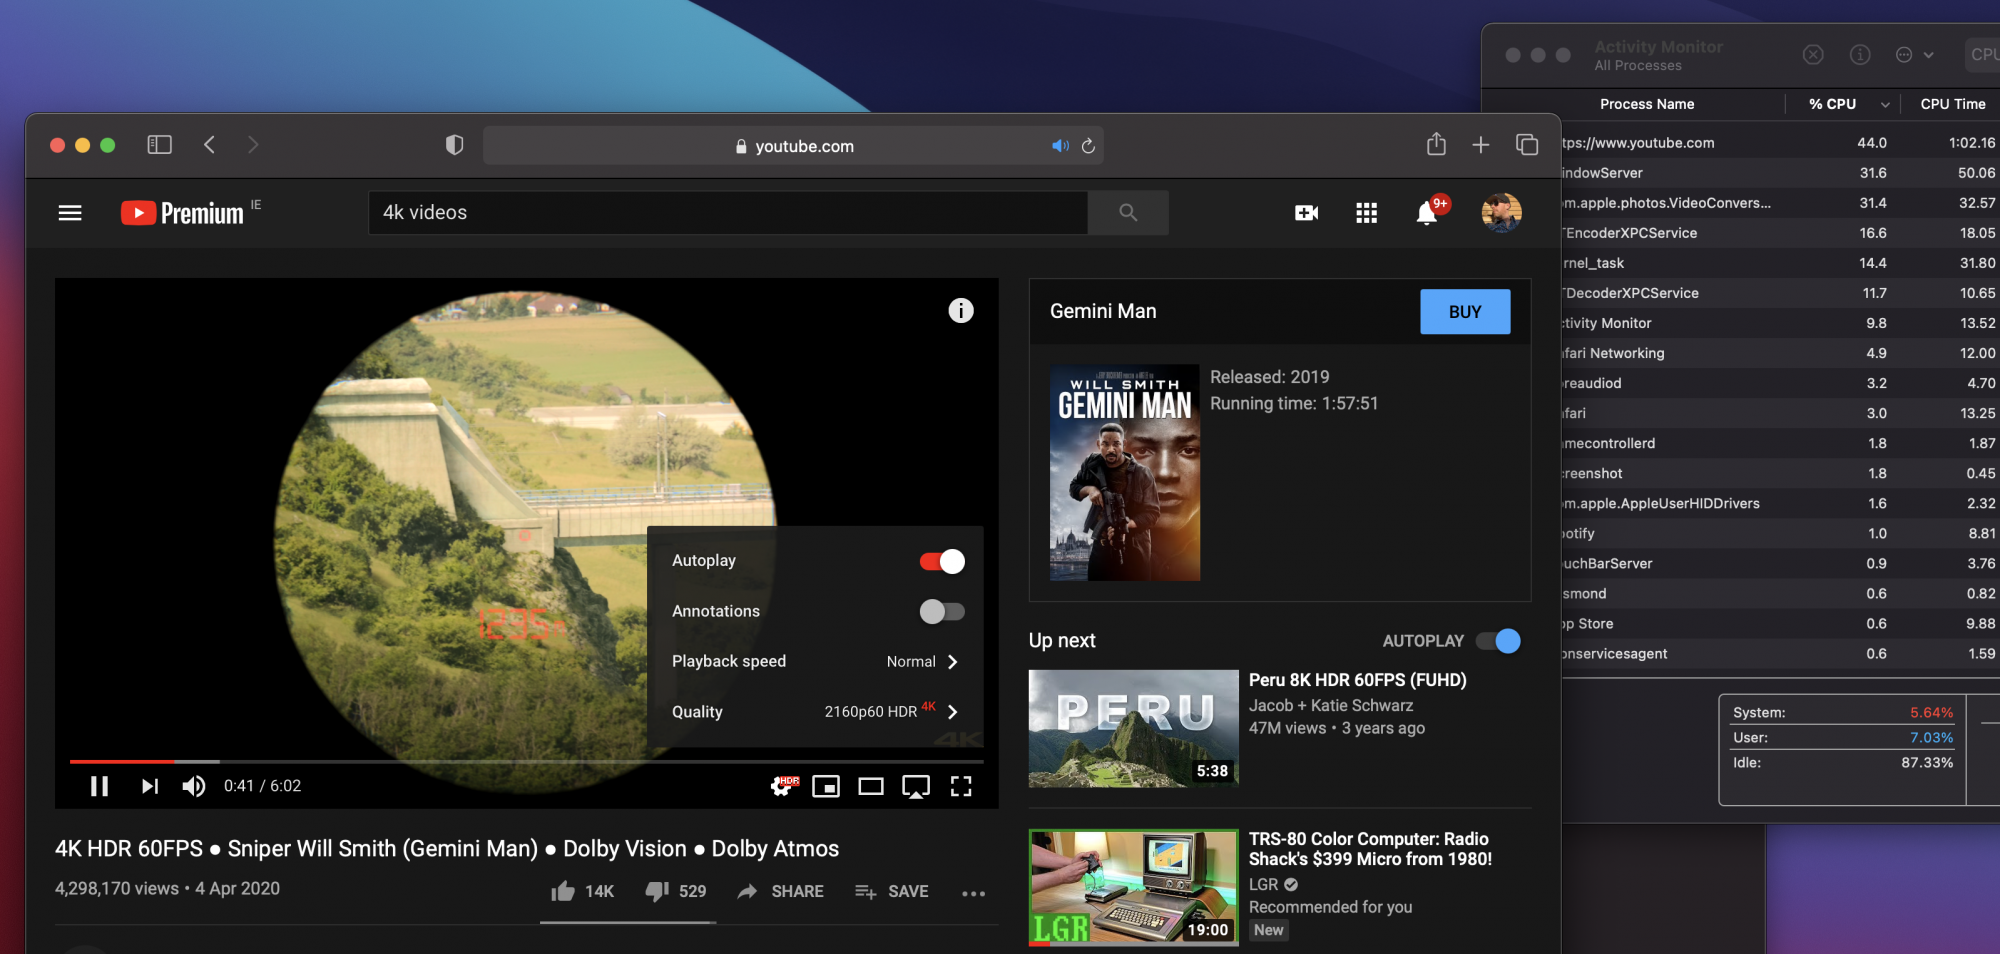Open TRS-80 Color Computer video title
2000x954 pixels.
point(1370,849)
